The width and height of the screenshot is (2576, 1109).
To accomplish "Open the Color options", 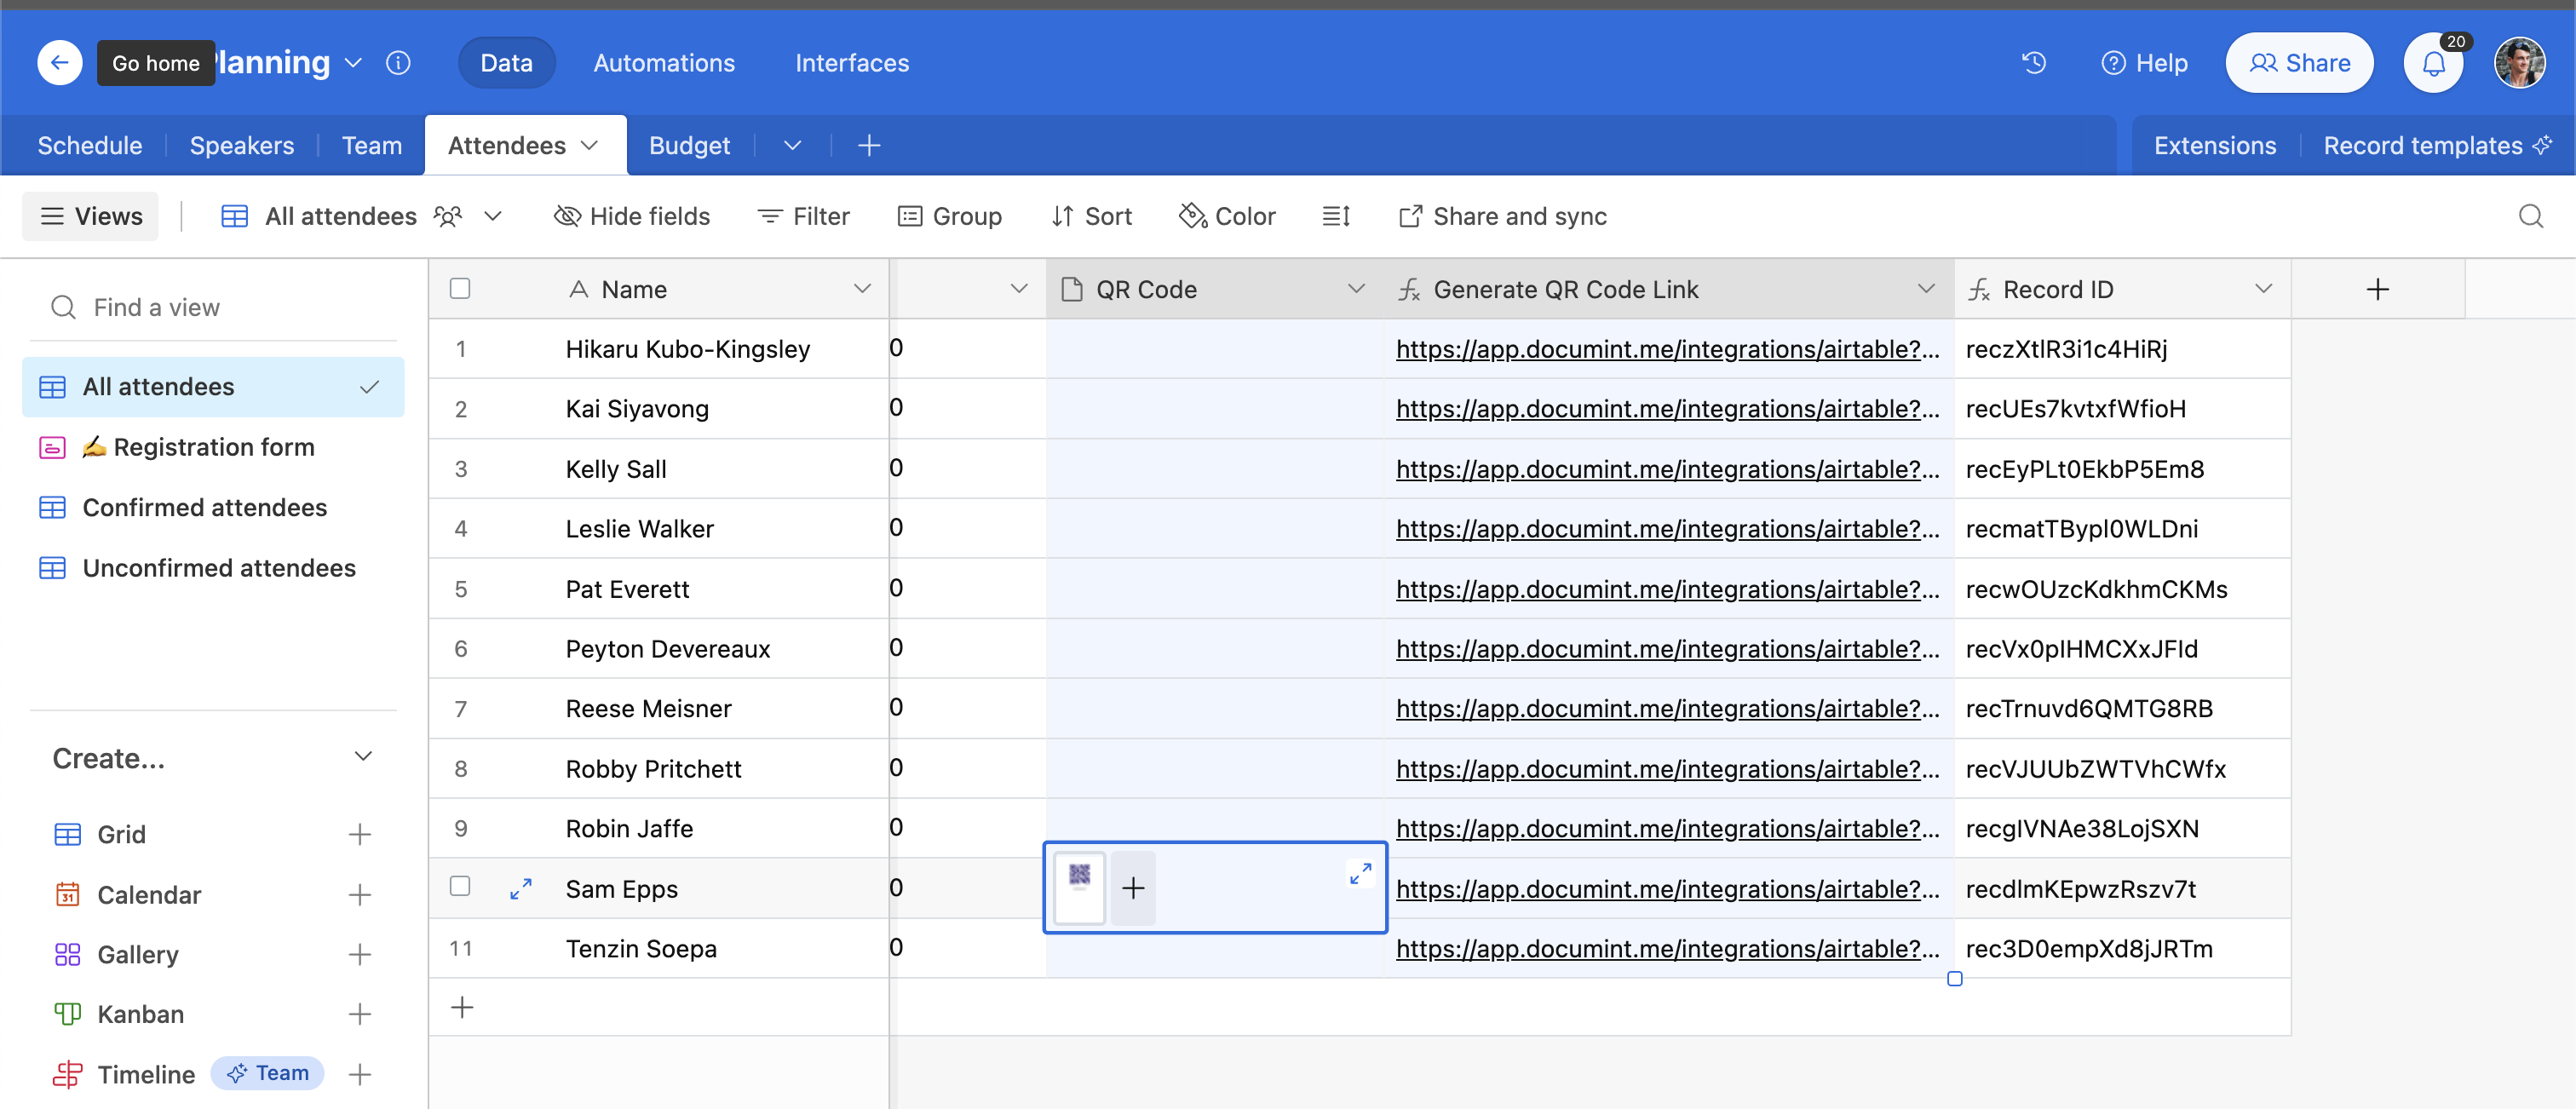I will (x=1227, y=216).
